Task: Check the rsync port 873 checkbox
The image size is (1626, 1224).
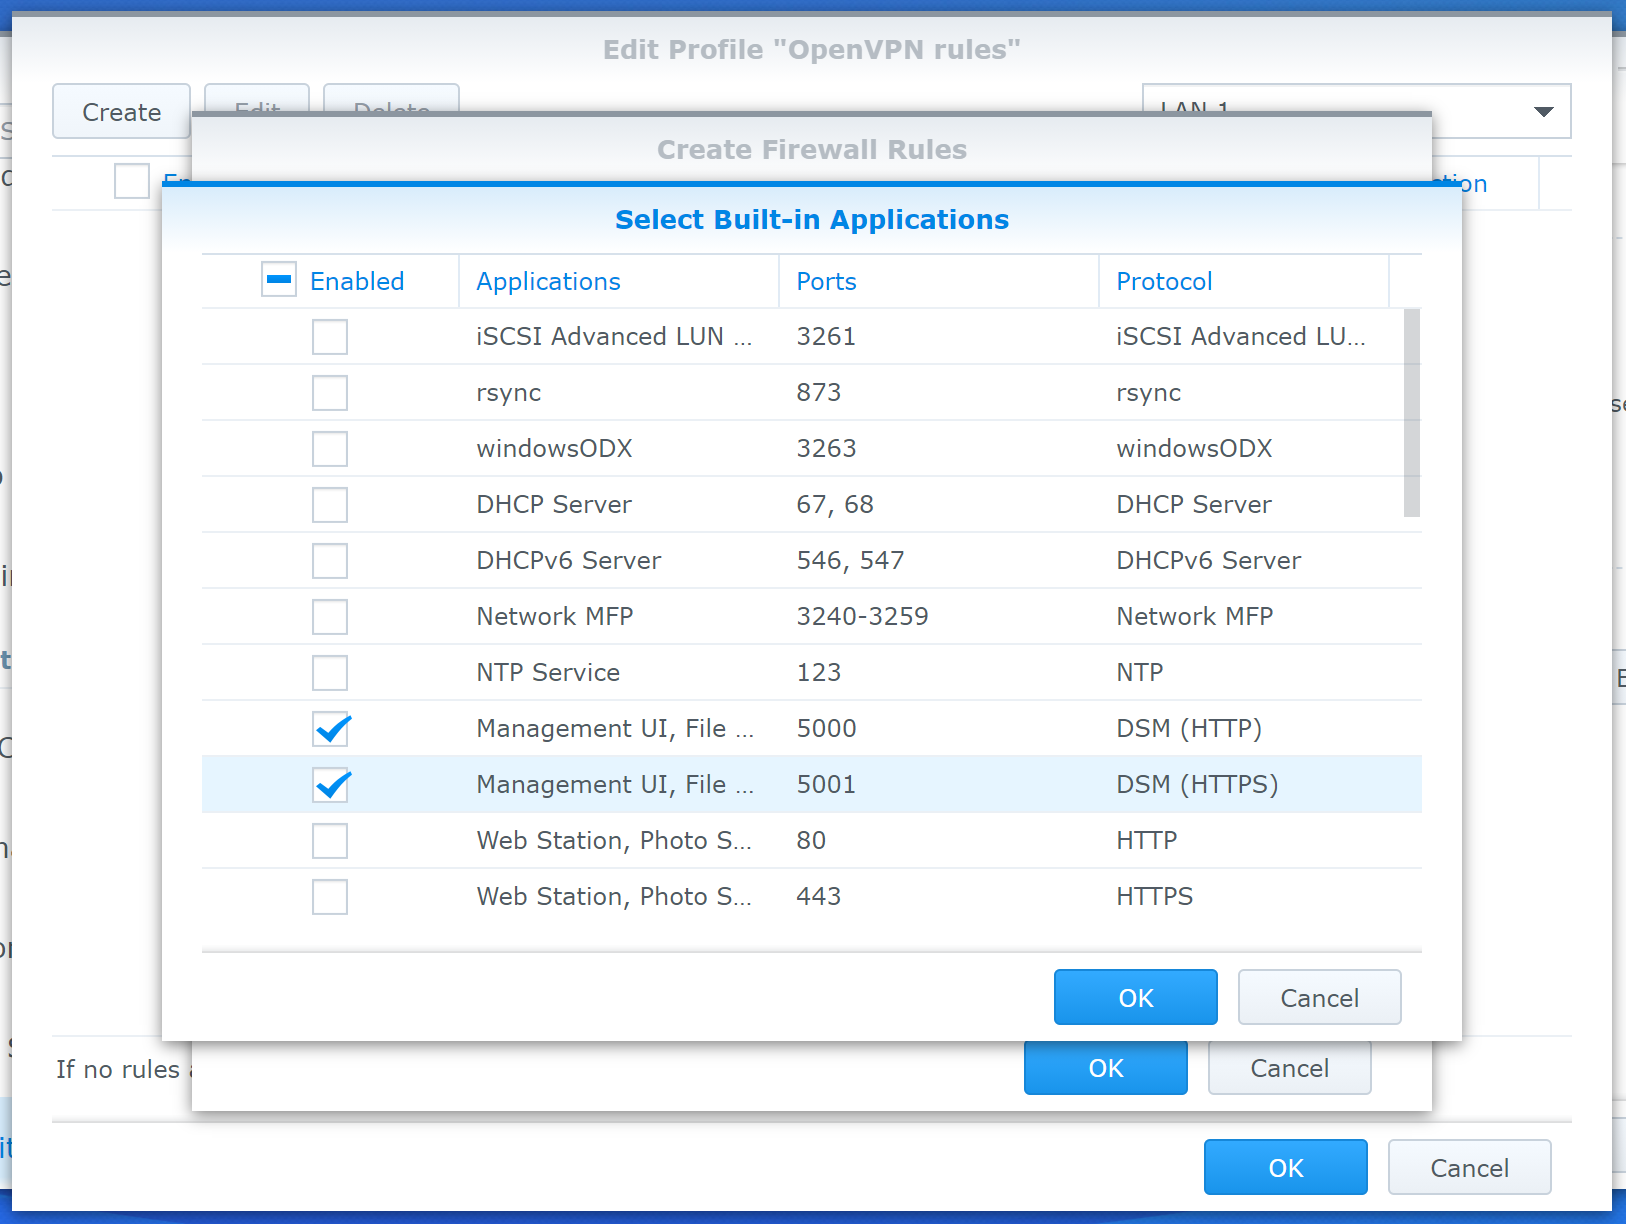Action: tap(330, 393)
